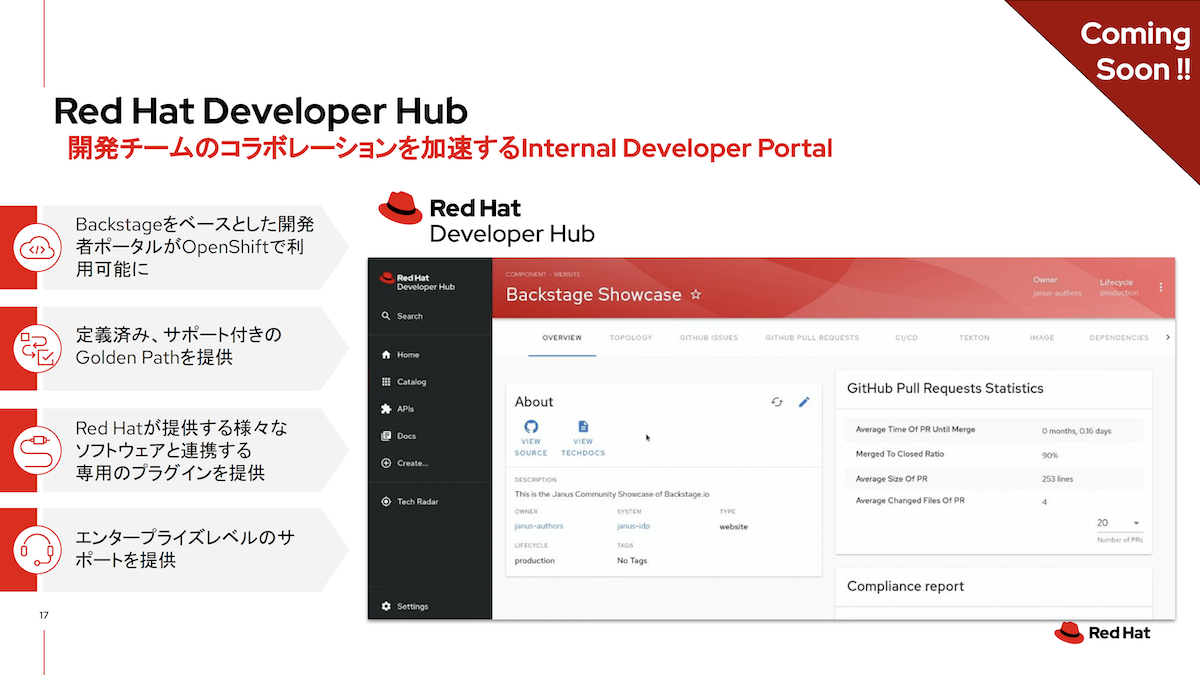
Task: Open Settings at the sidebar bottom
Action: (405, 606)
